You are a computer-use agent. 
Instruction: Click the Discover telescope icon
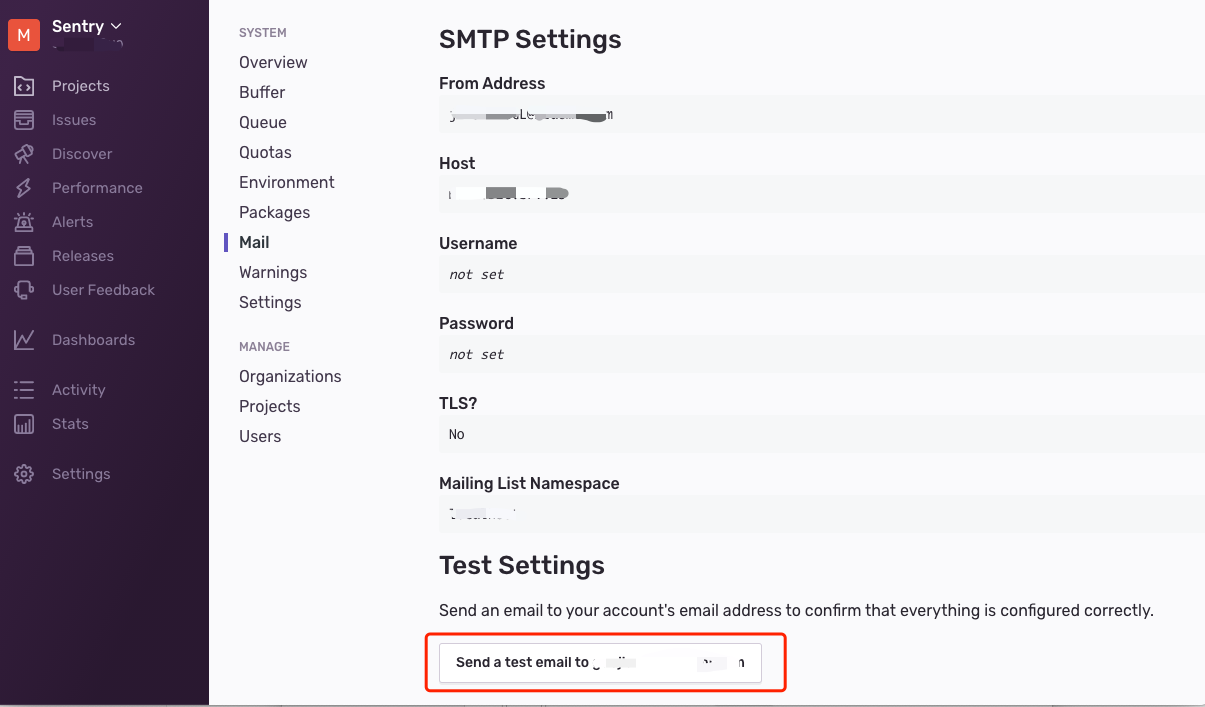[x=24, y=154]
